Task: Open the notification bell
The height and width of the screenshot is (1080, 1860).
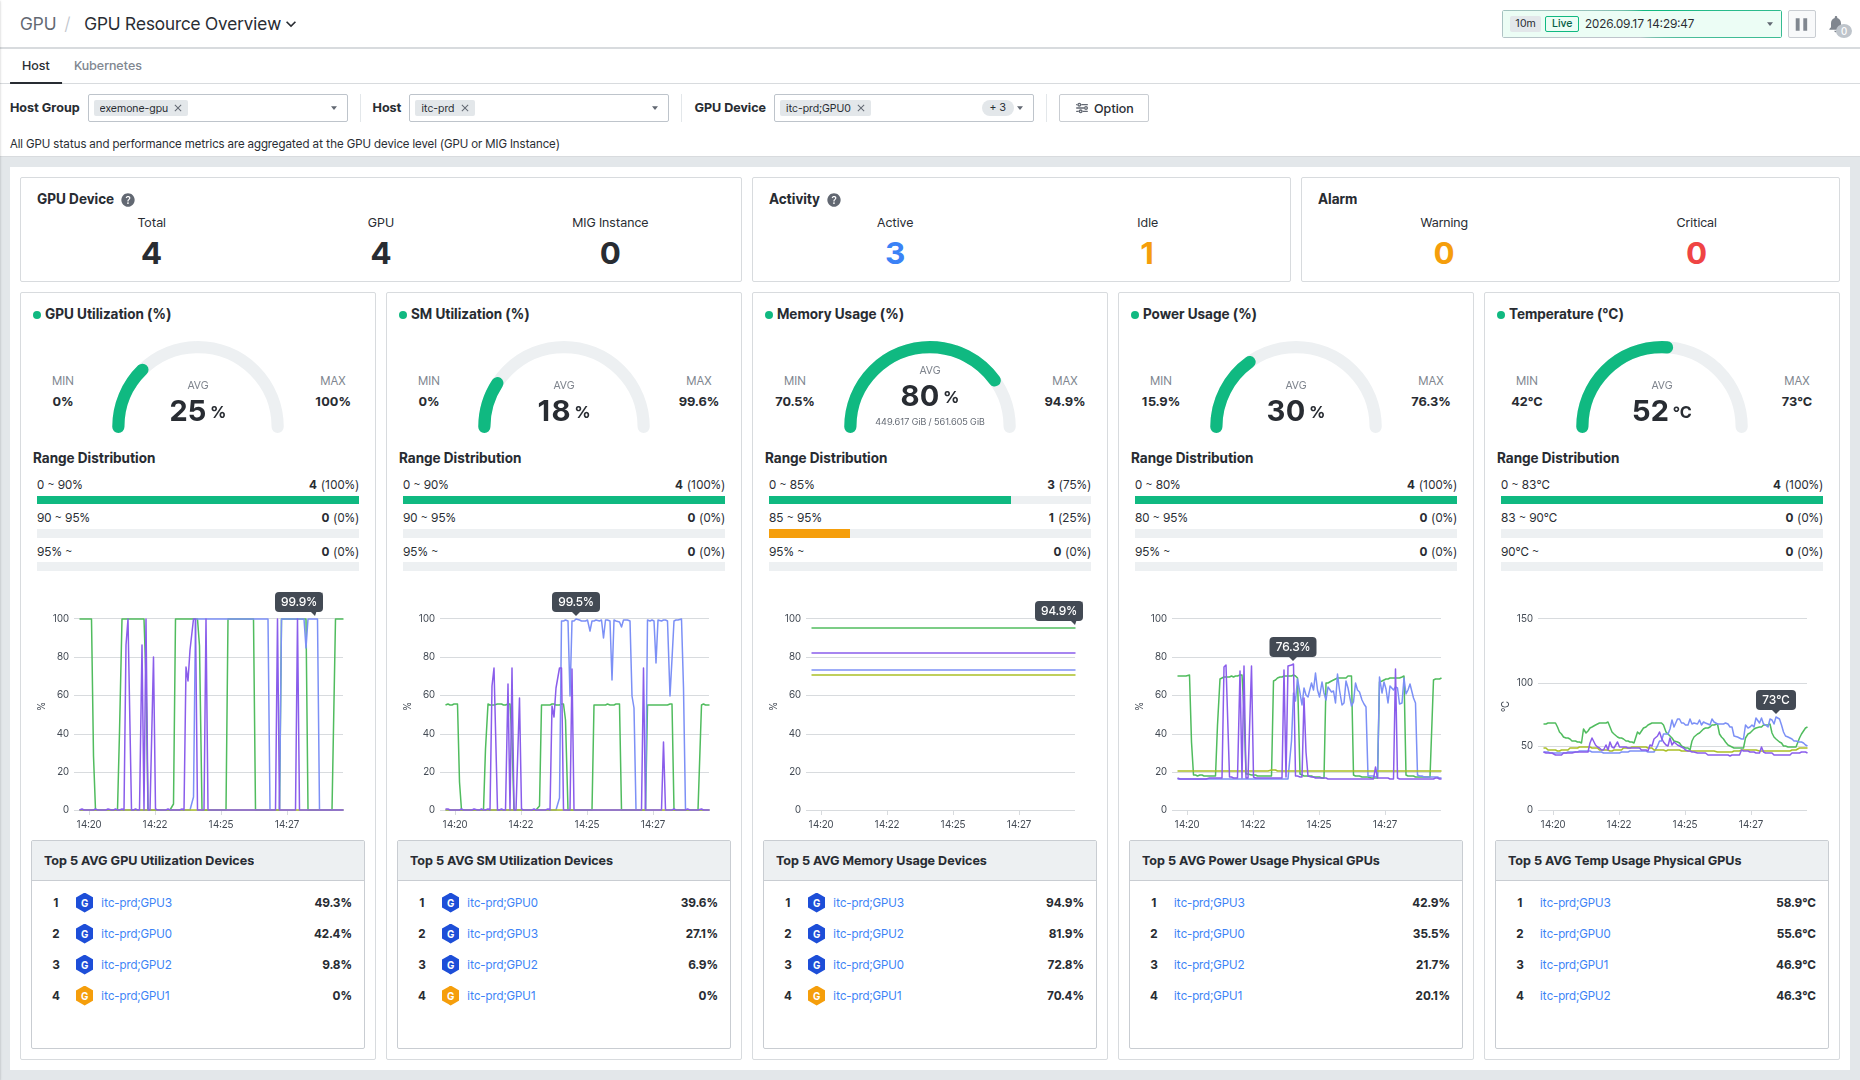Action: (x=1838, y=24)
